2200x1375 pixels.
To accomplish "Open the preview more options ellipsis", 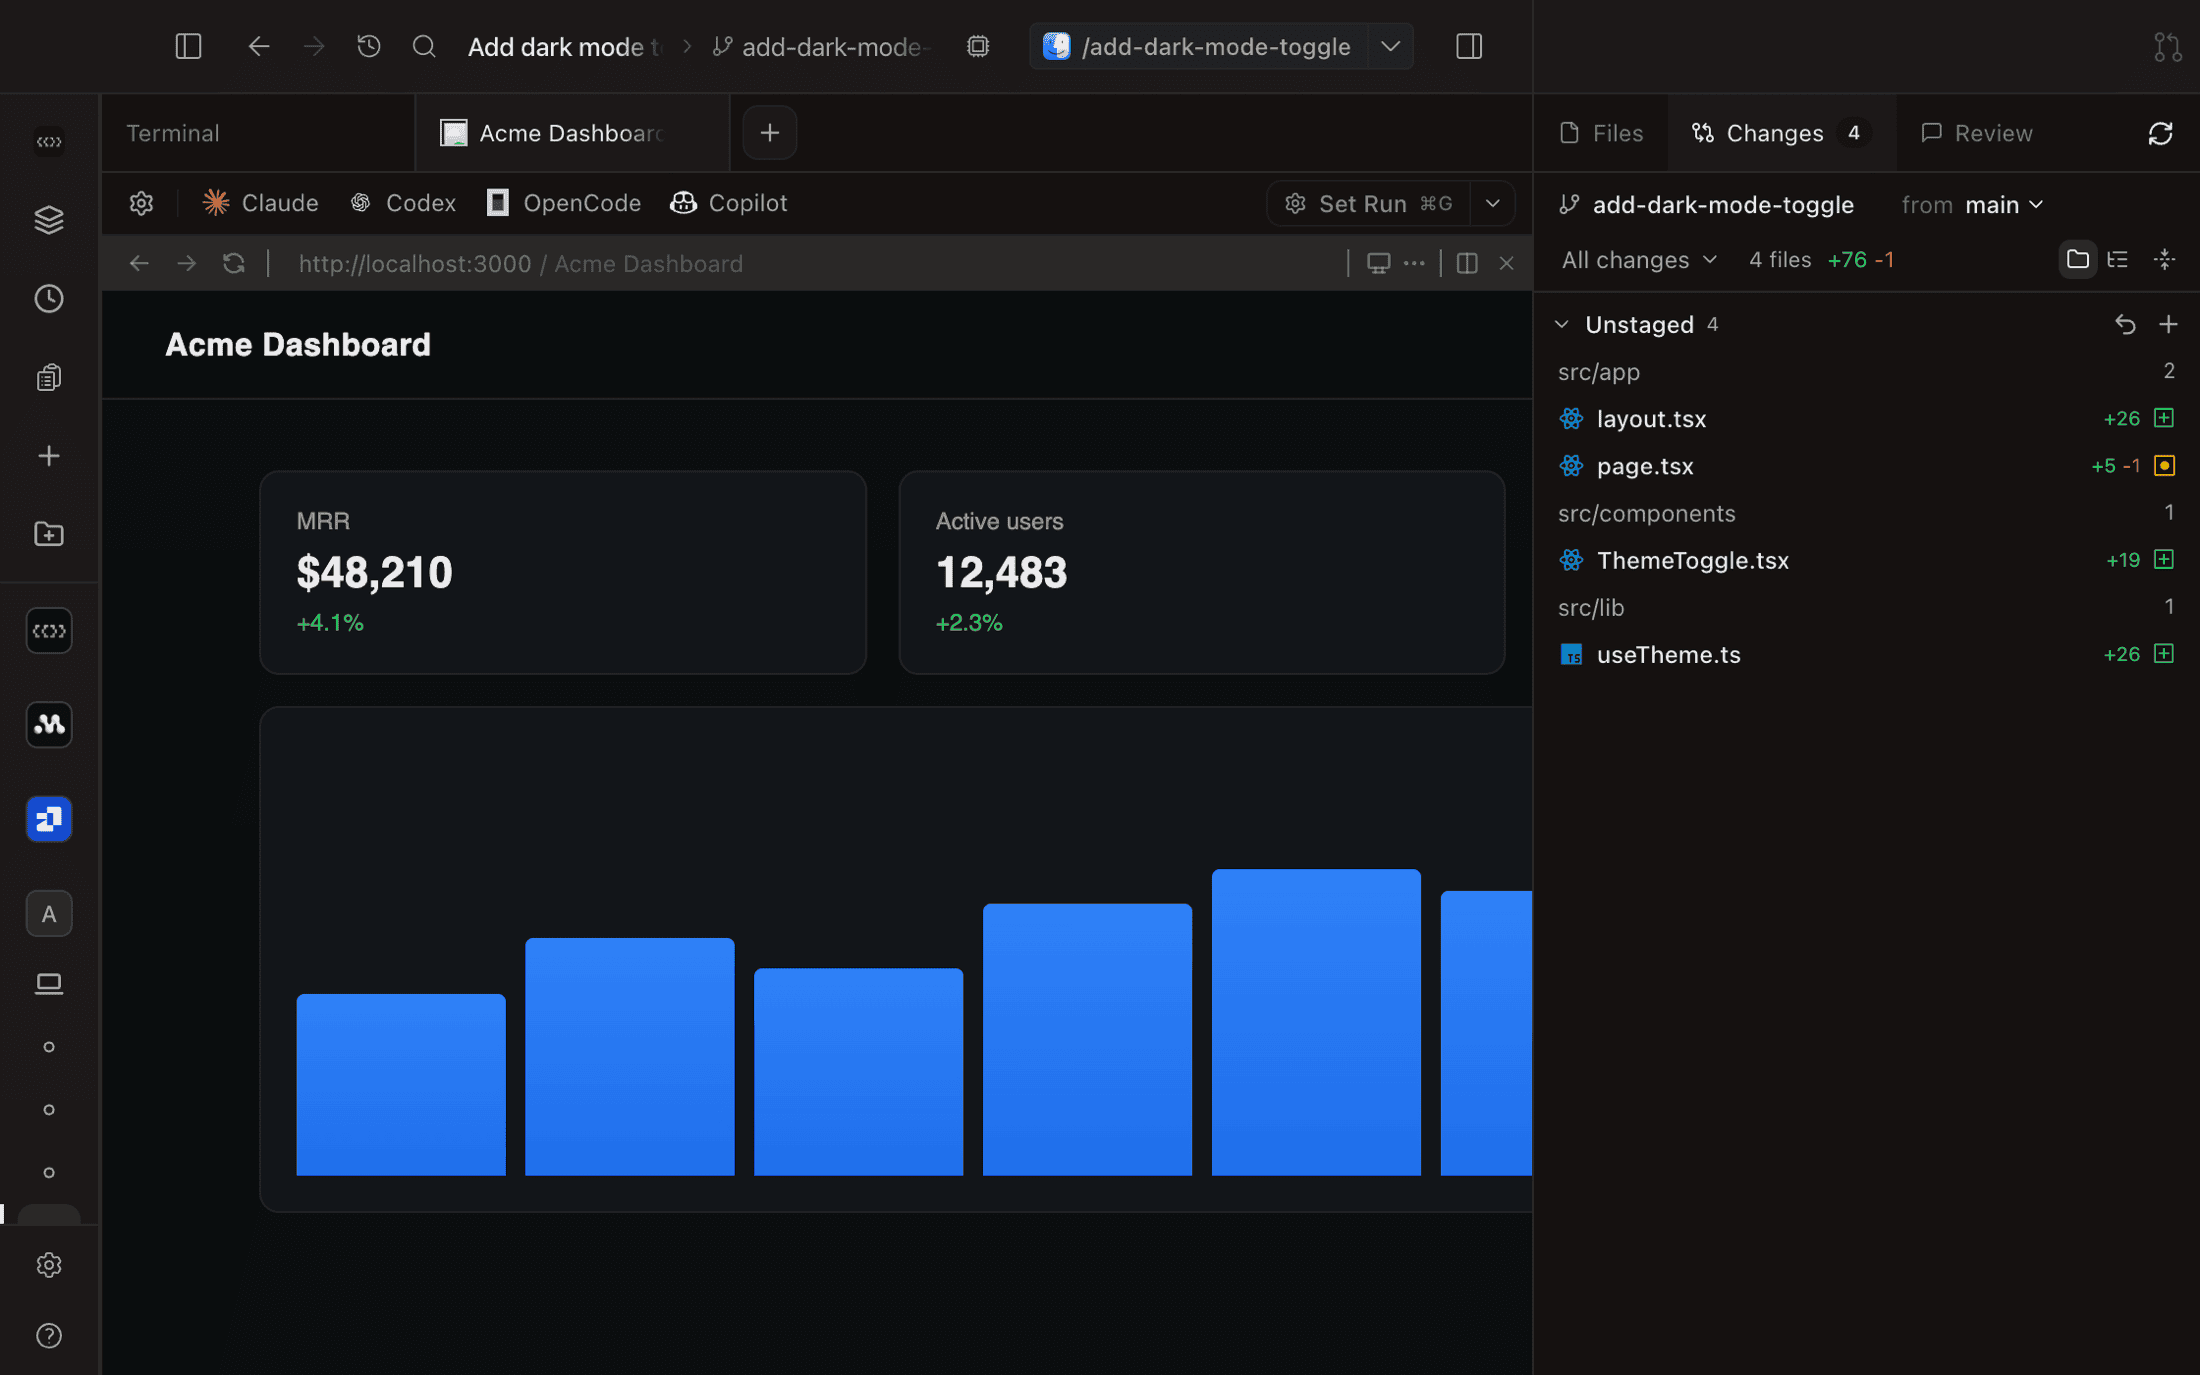I will coord(1414,263).
